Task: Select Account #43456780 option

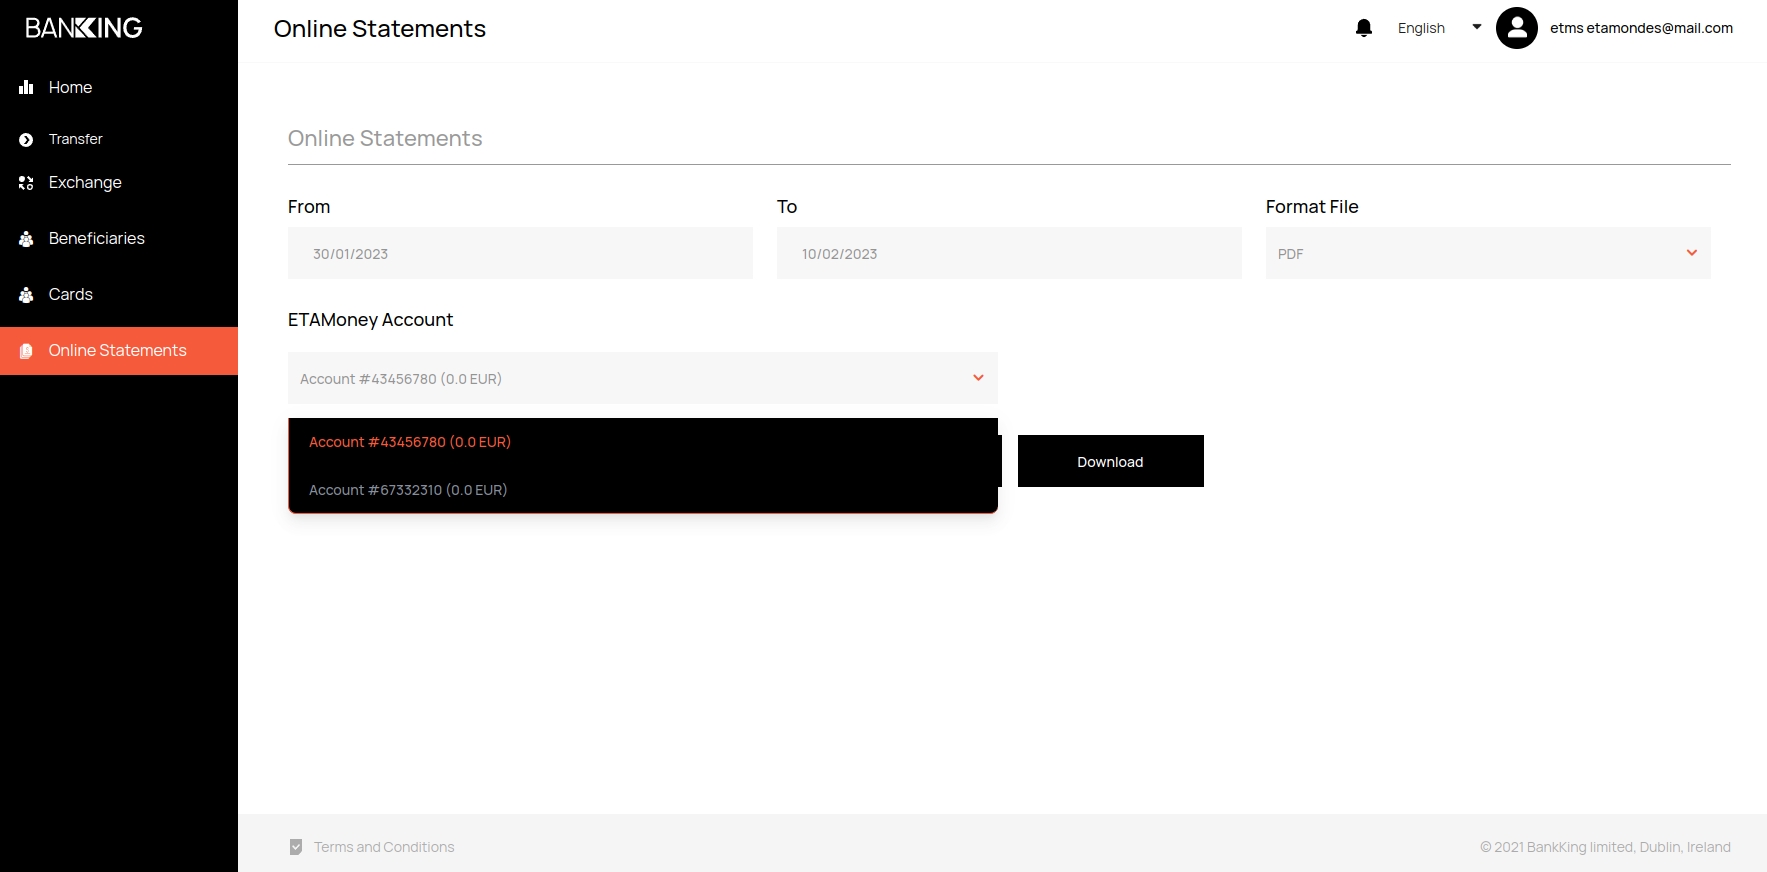Action: point(643,442)
